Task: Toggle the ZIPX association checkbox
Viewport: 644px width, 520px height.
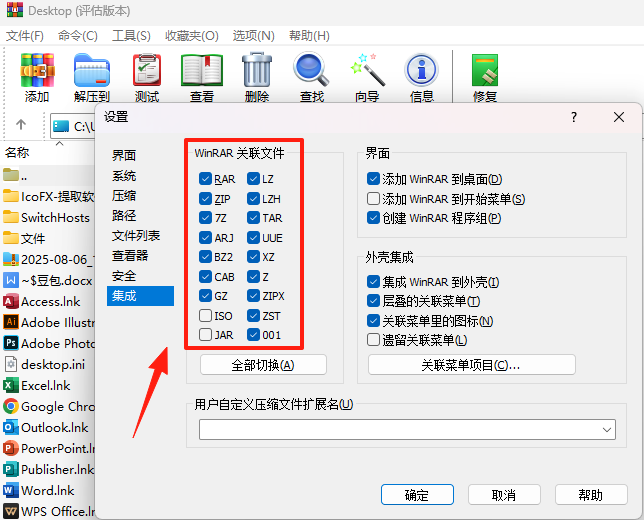Action: pyautogui.click(x=253, y=296)
